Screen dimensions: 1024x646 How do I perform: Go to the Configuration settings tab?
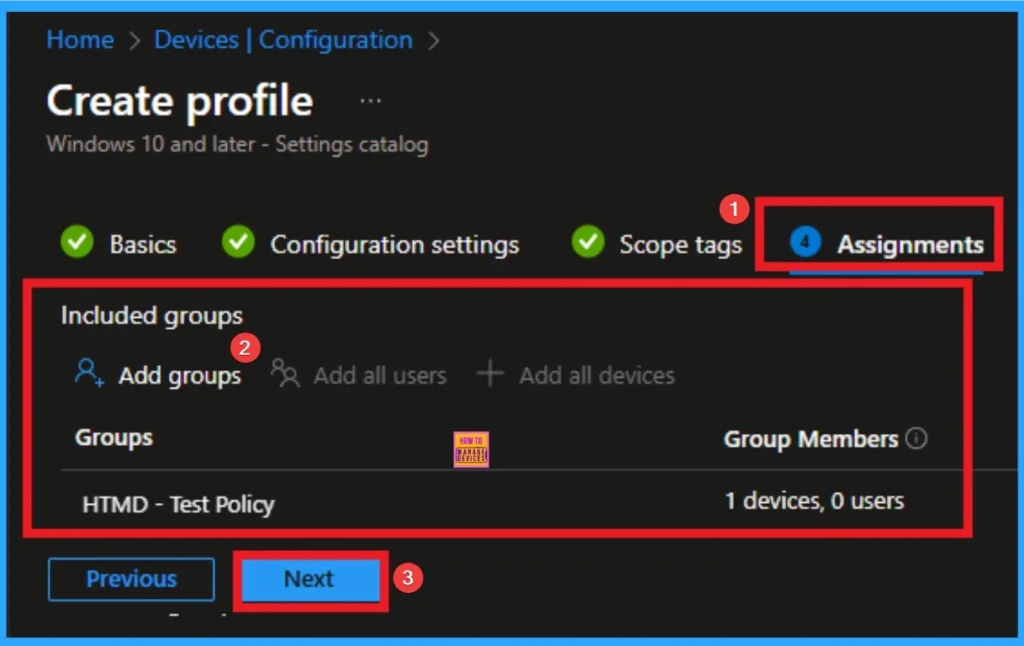click(394, 244)
